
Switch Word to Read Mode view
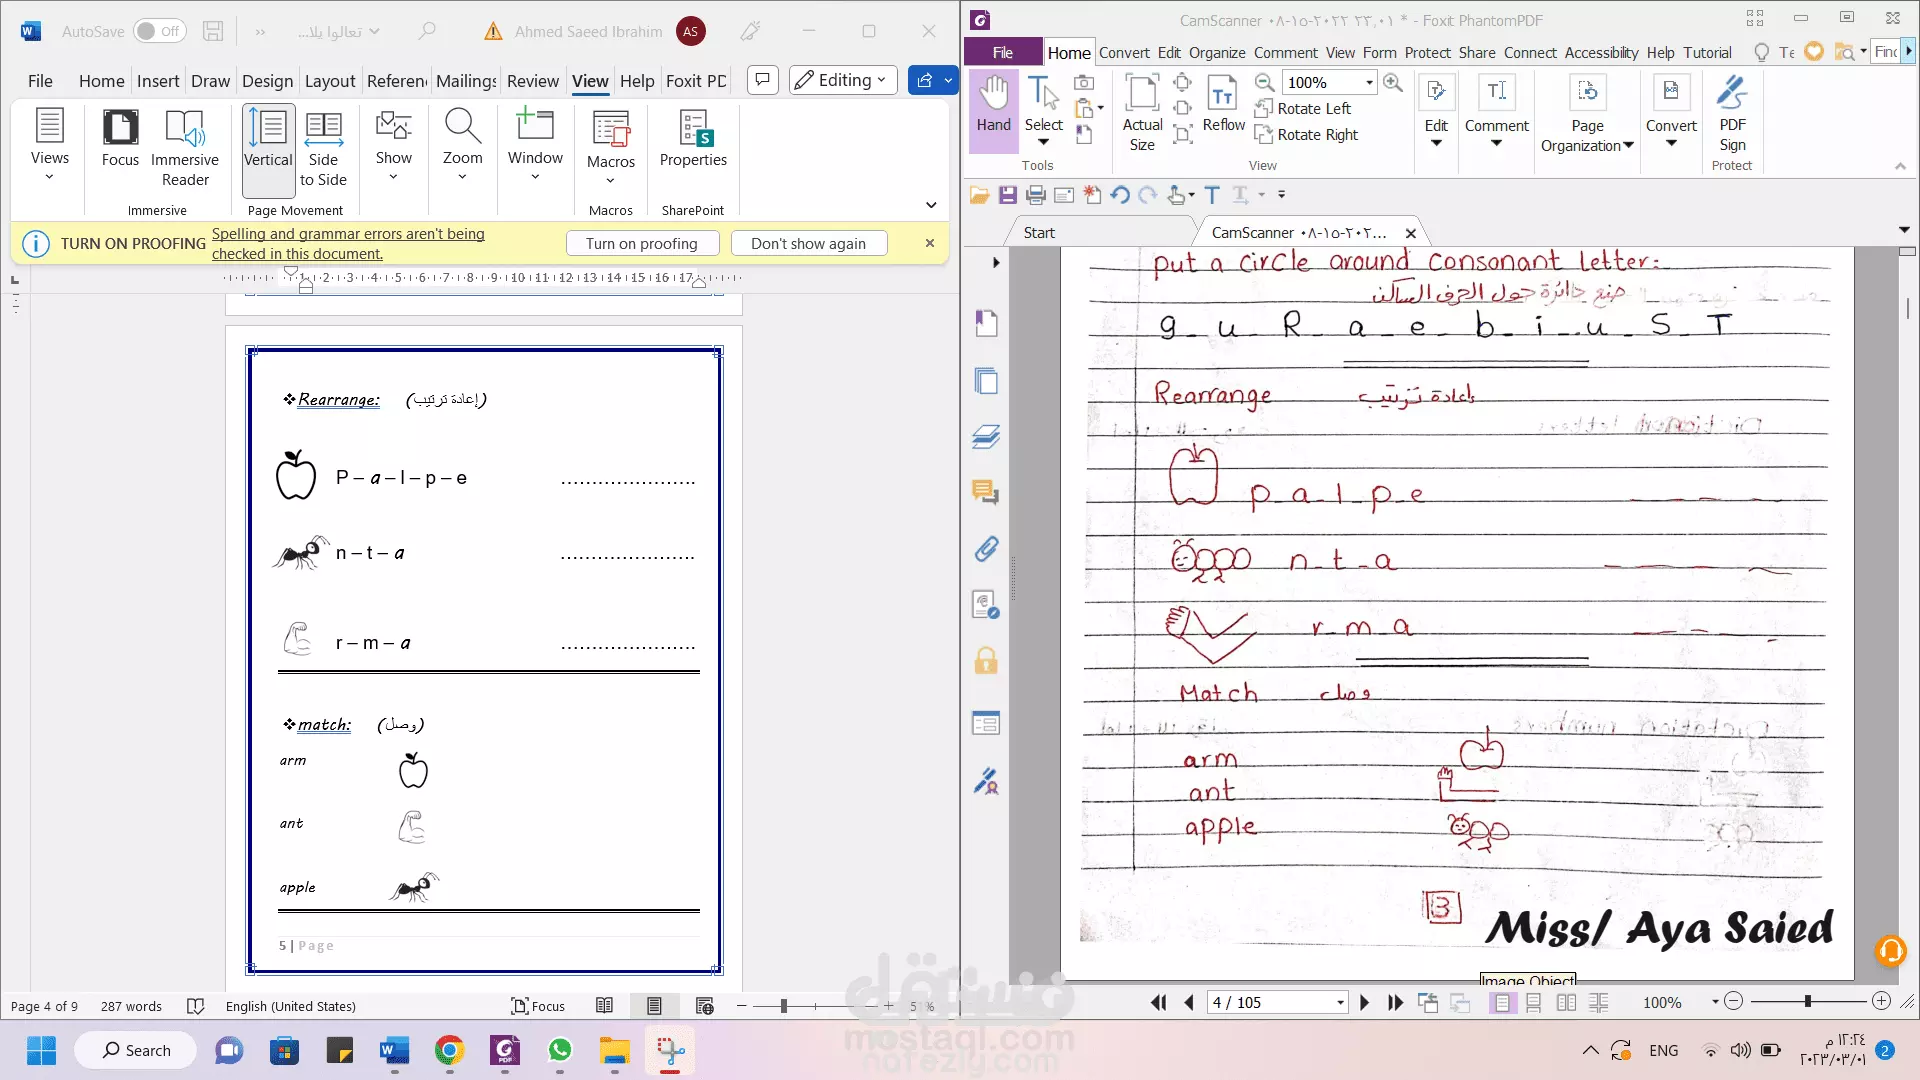tap(605, 1006)
